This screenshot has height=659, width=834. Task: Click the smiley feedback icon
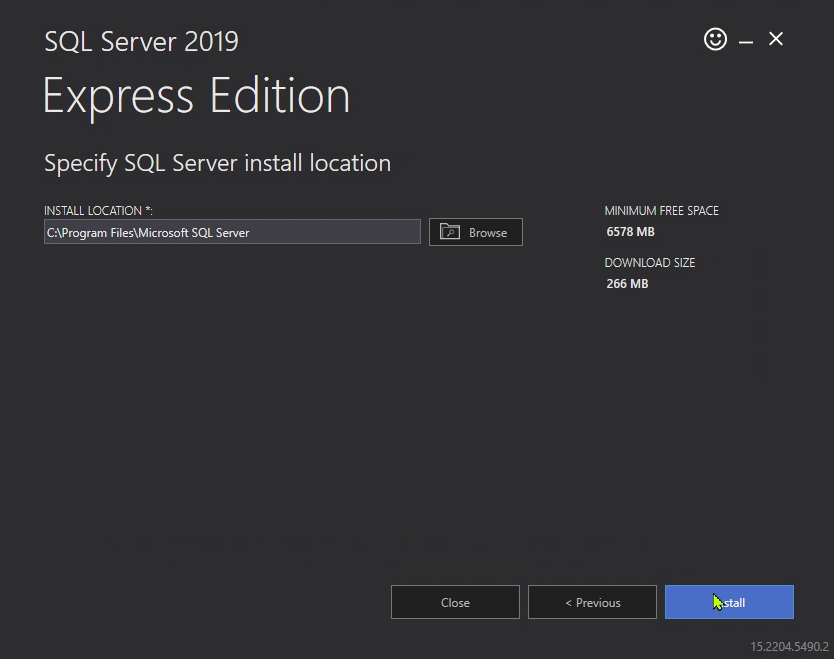coord(715,39)
